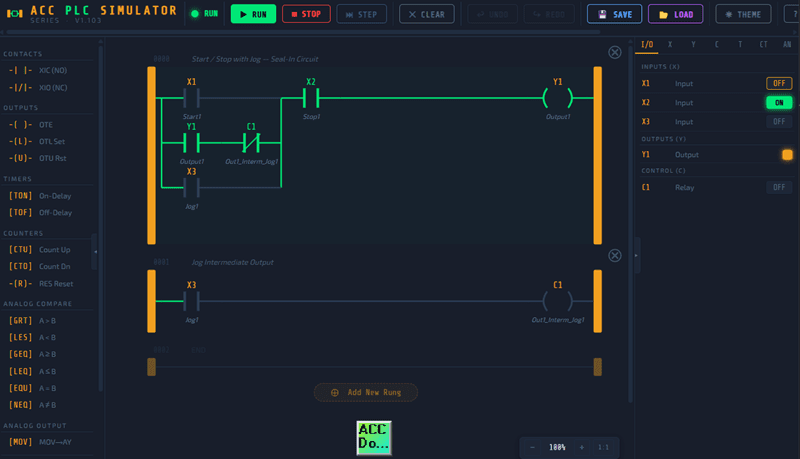Toggle input X3 on

coord(779,121)
